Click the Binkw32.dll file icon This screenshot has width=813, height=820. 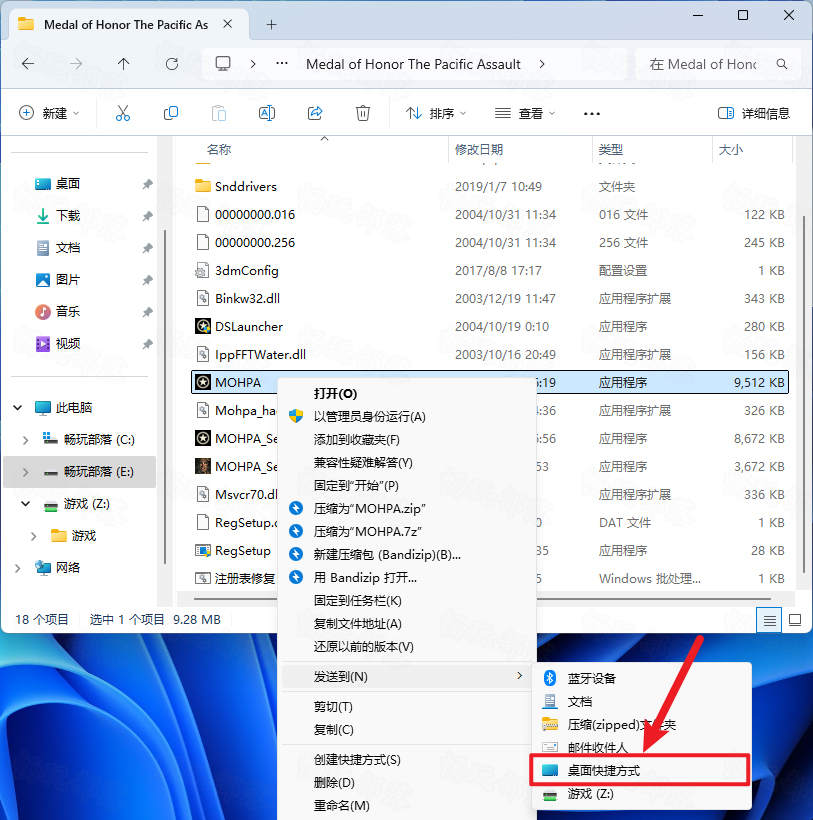[x=202, y=298]
